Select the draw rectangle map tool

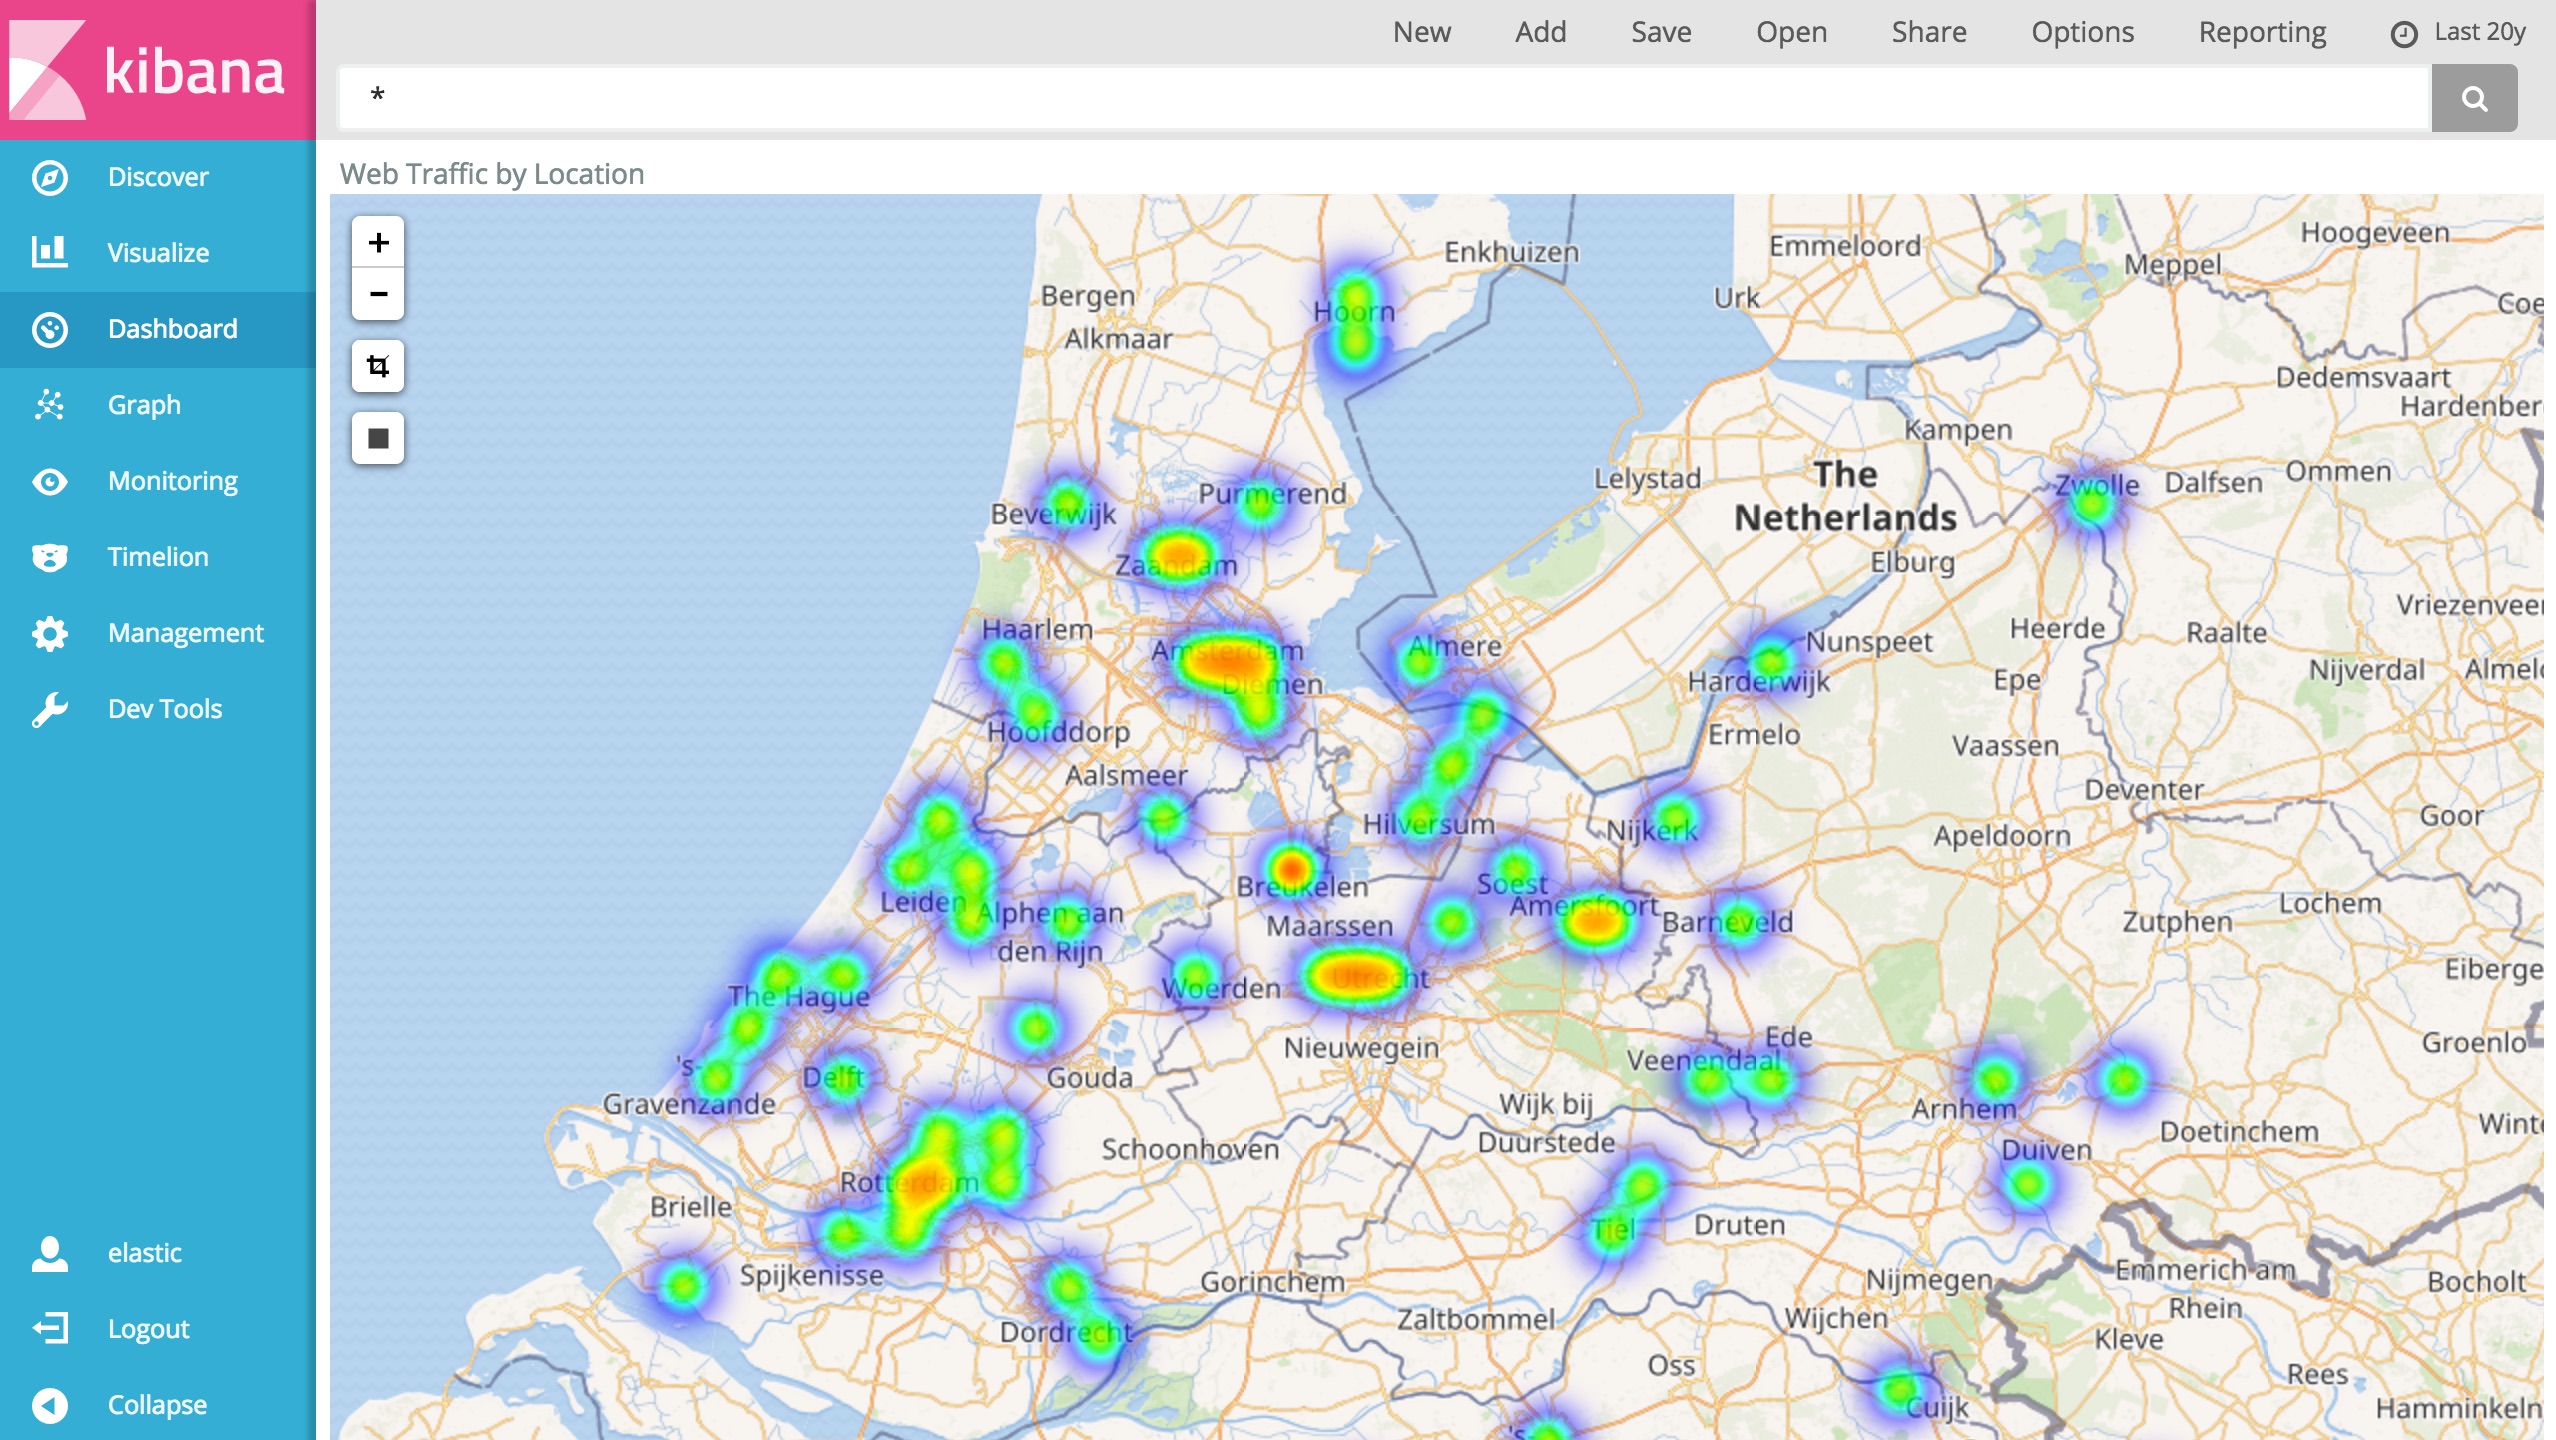click(378, 438)
